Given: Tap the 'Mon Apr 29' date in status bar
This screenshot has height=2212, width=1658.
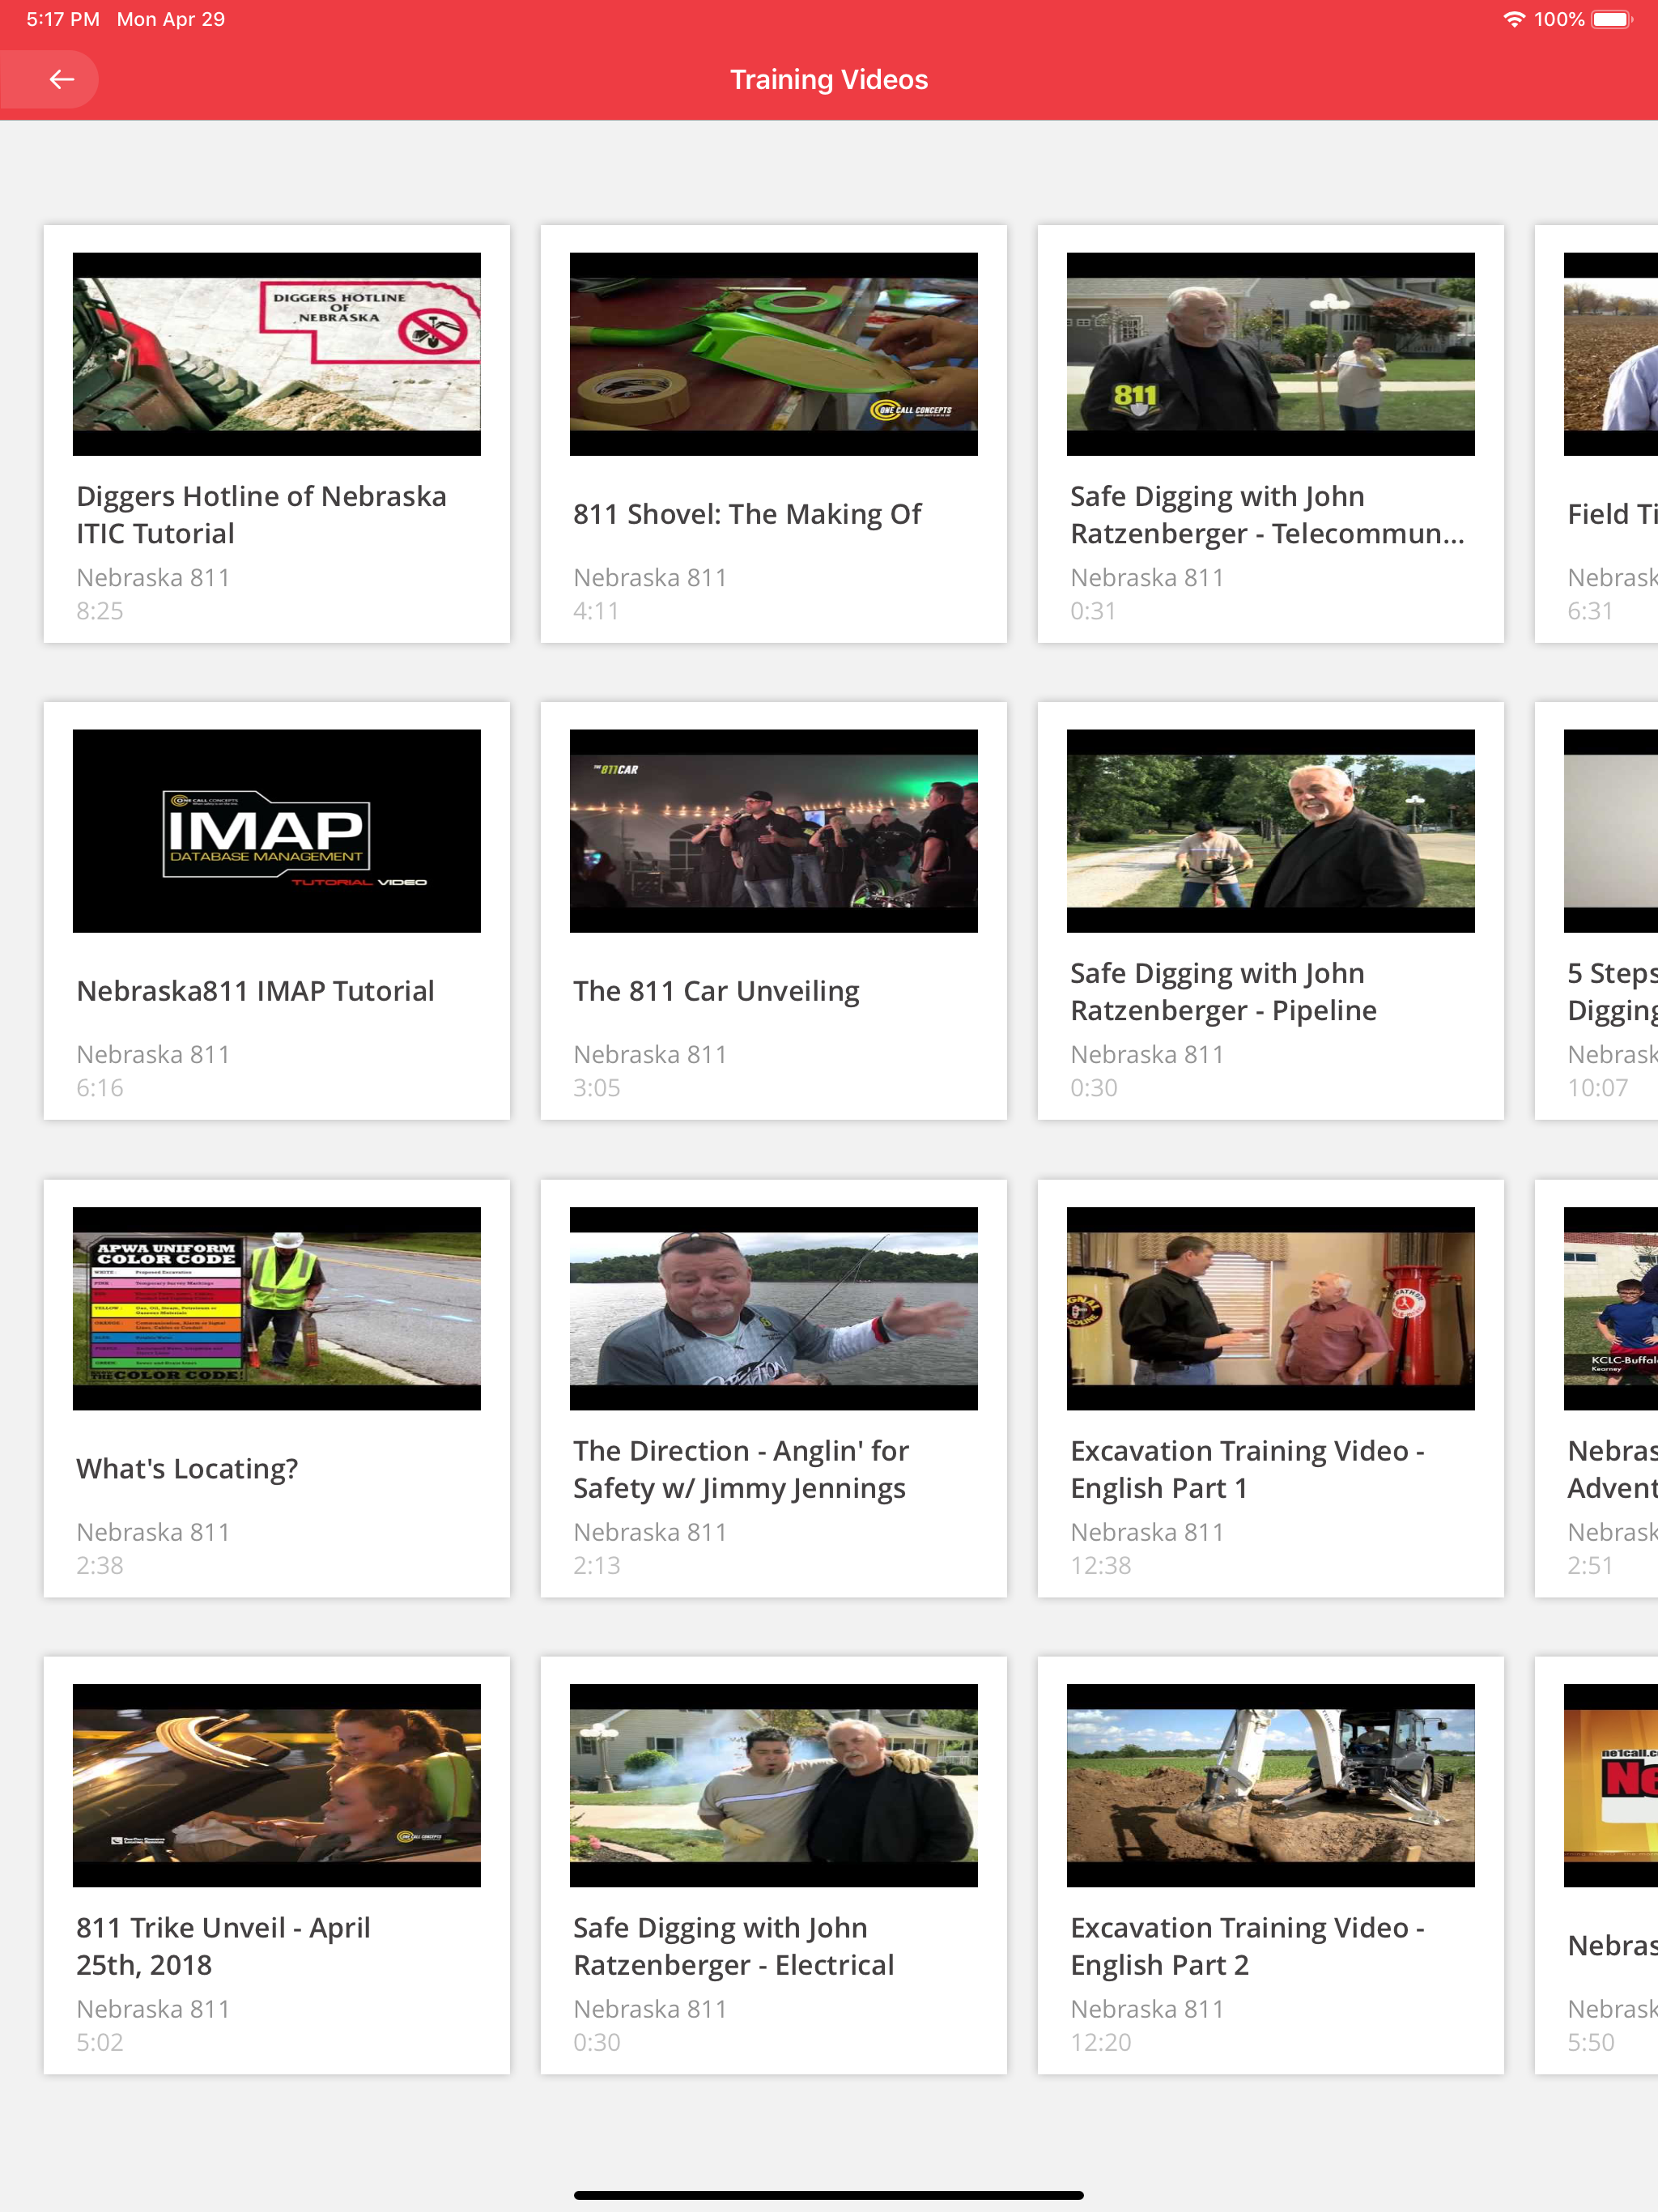Looking at the screenshot, I should click(171, 19).
